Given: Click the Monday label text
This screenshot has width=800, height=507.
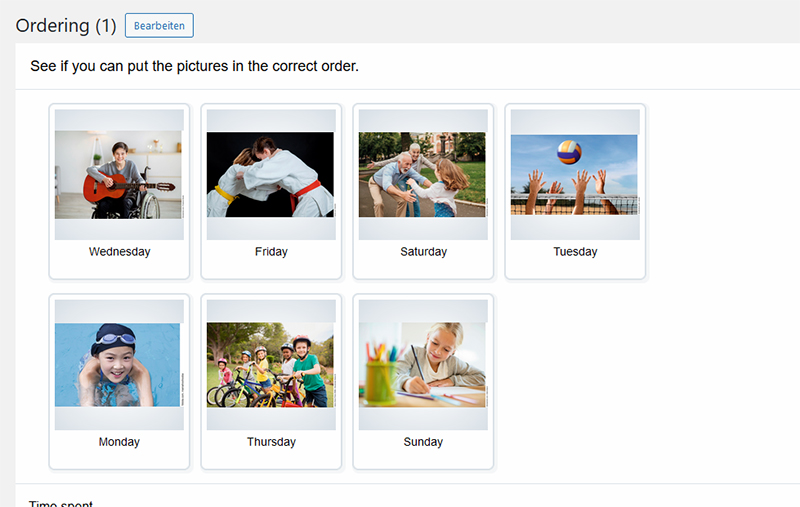Looking at the screenshot, I should point(119,442).
